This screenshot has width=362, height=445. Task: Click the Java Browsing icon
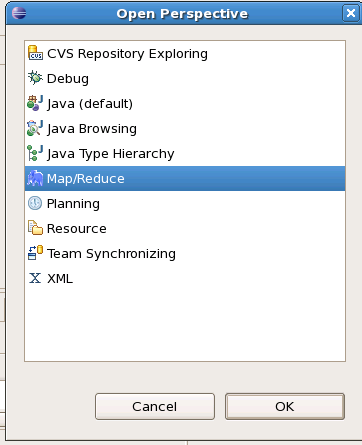tap(35, 128)
